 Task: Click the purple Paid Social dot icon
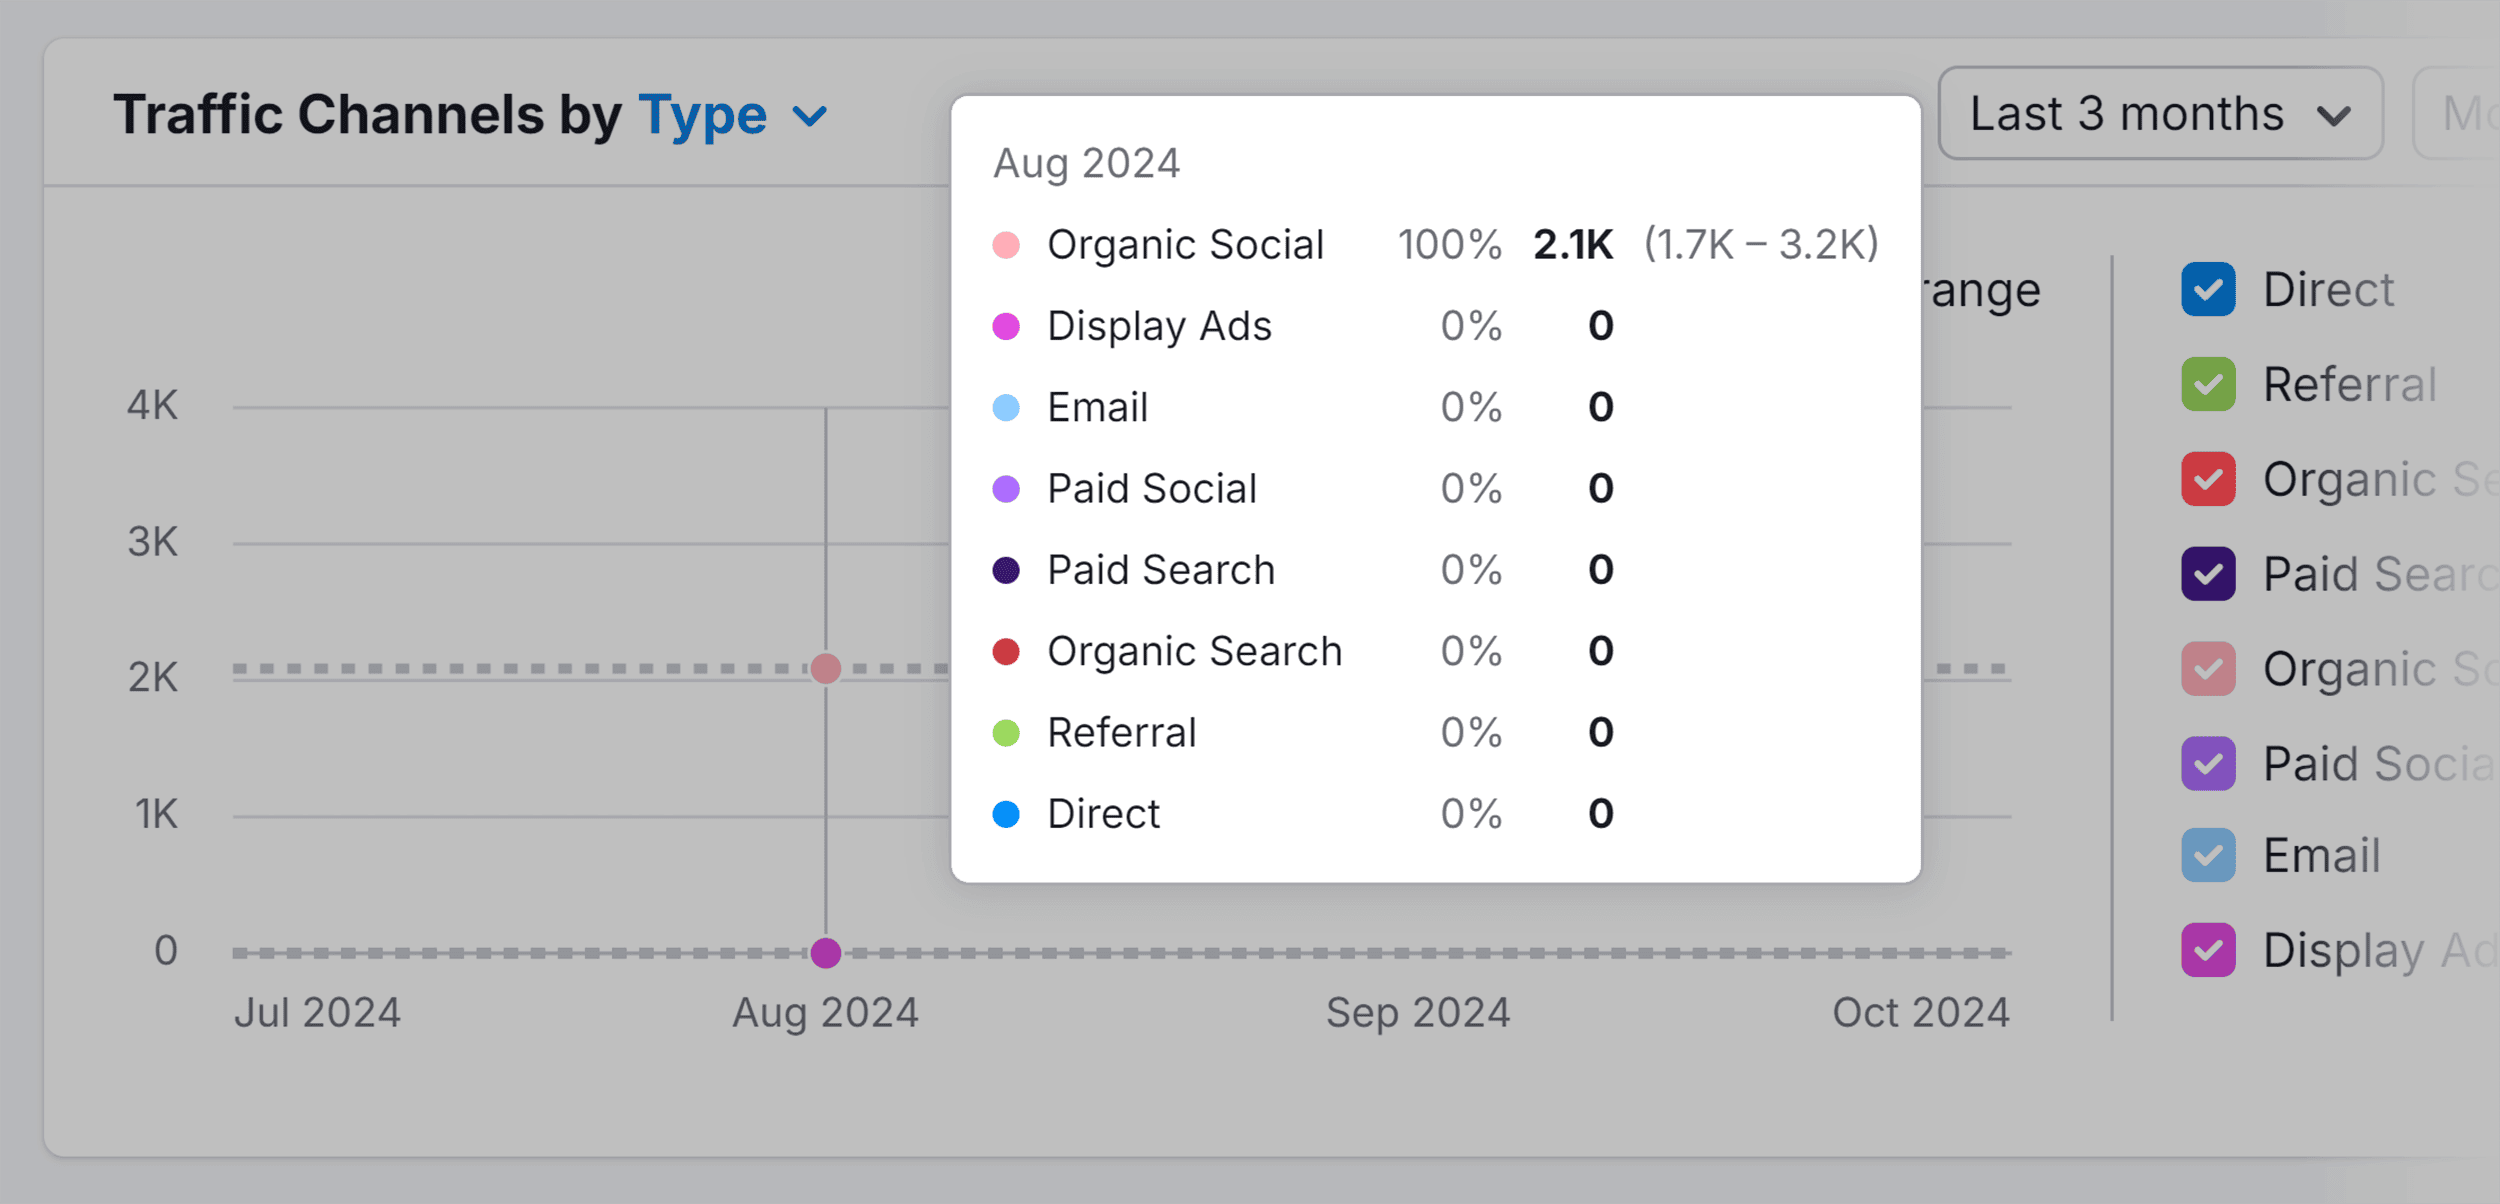[1004, 488]
